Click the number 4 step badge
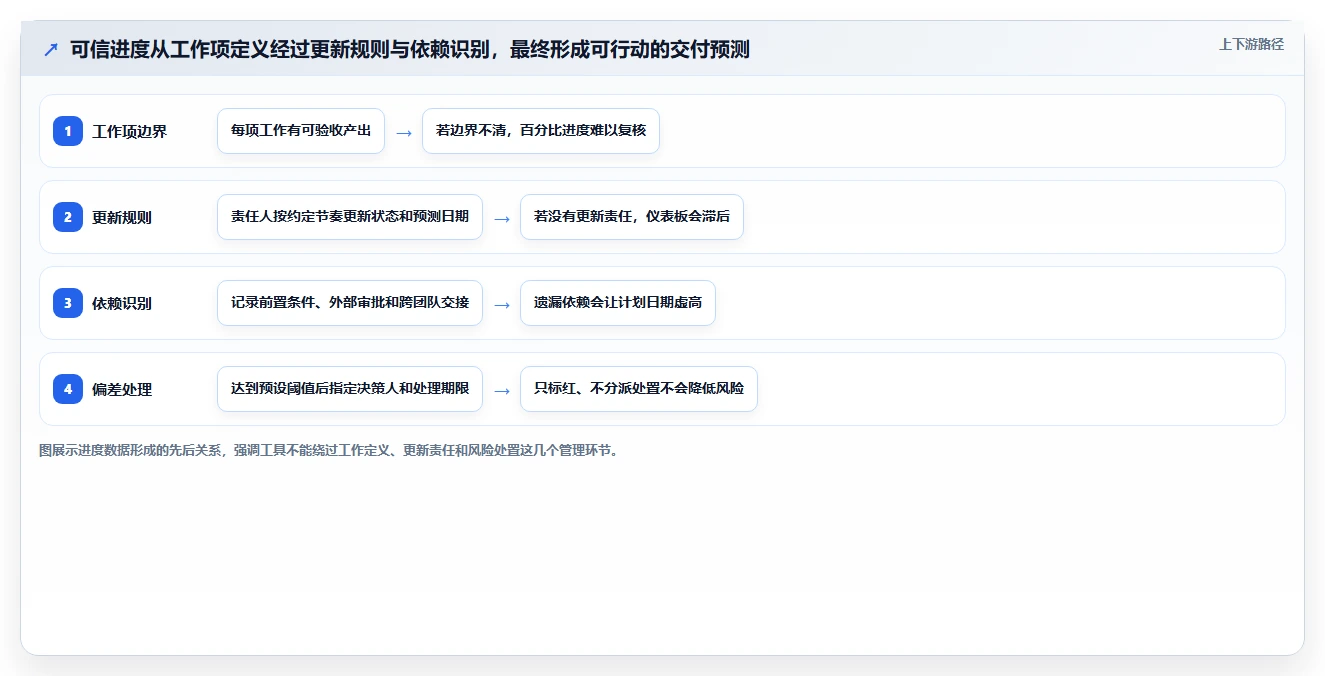 tap(68, 389)
